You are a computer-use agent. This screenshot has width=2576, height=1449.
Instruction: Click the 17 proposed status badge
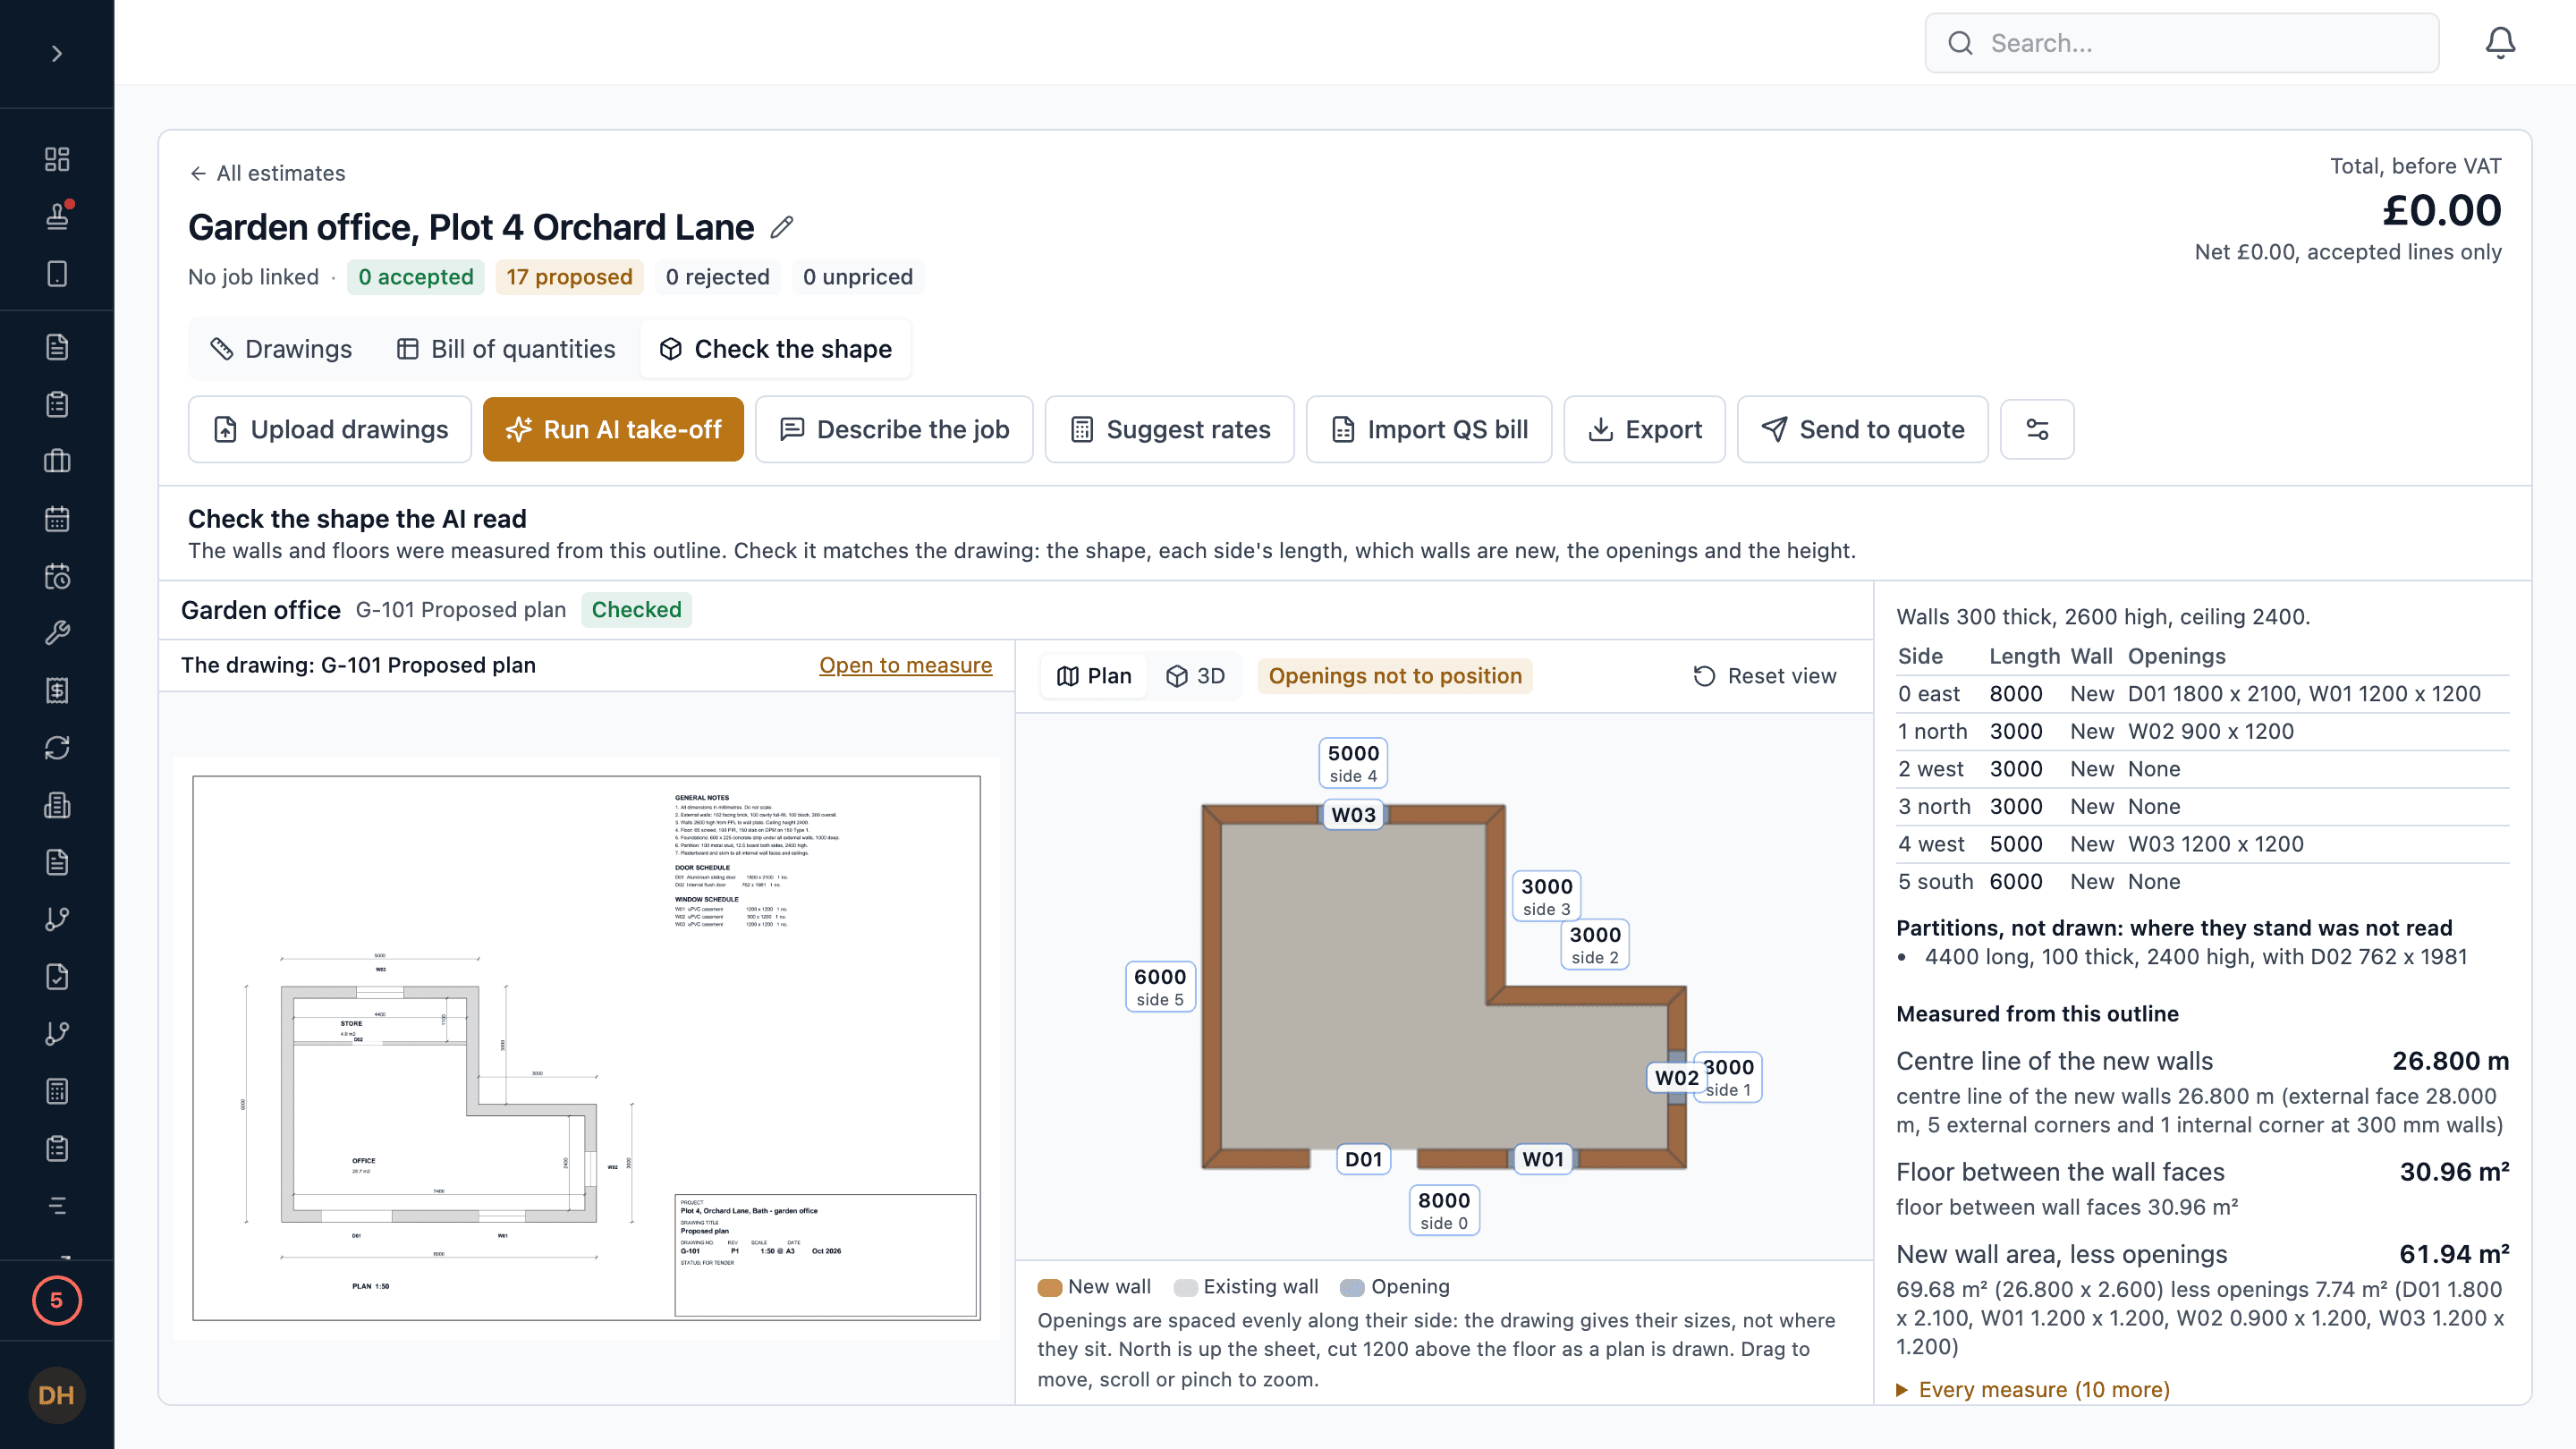pos(569,277)
